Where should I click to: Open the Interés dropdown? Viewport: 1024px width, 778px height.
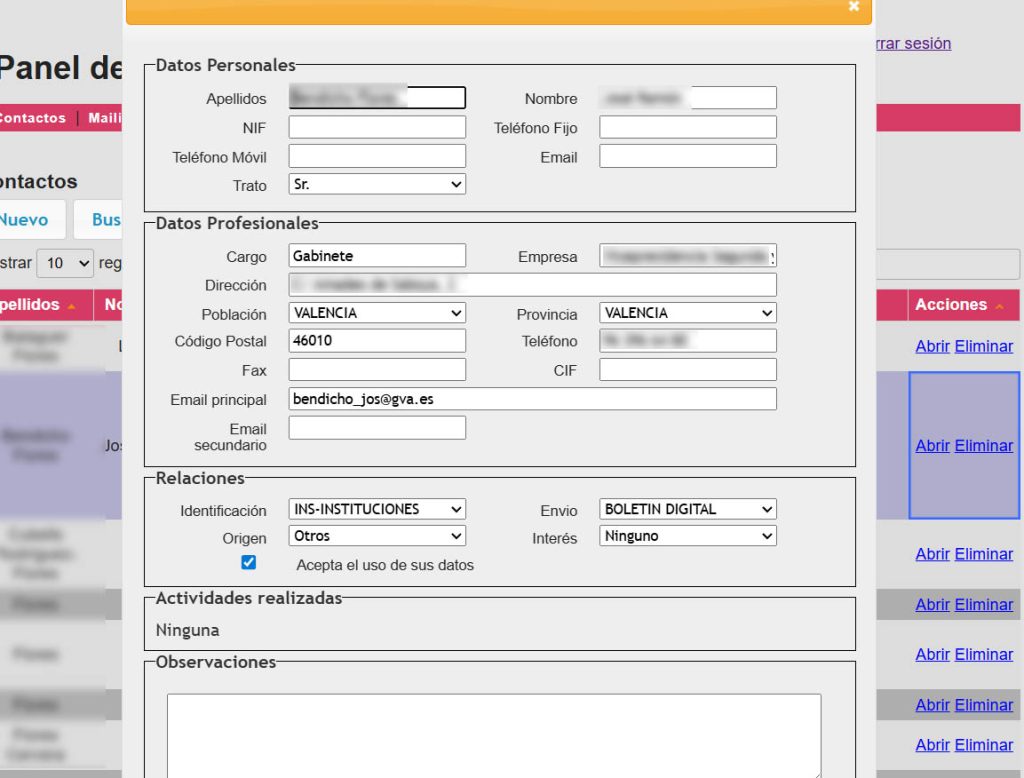(688, 536)
